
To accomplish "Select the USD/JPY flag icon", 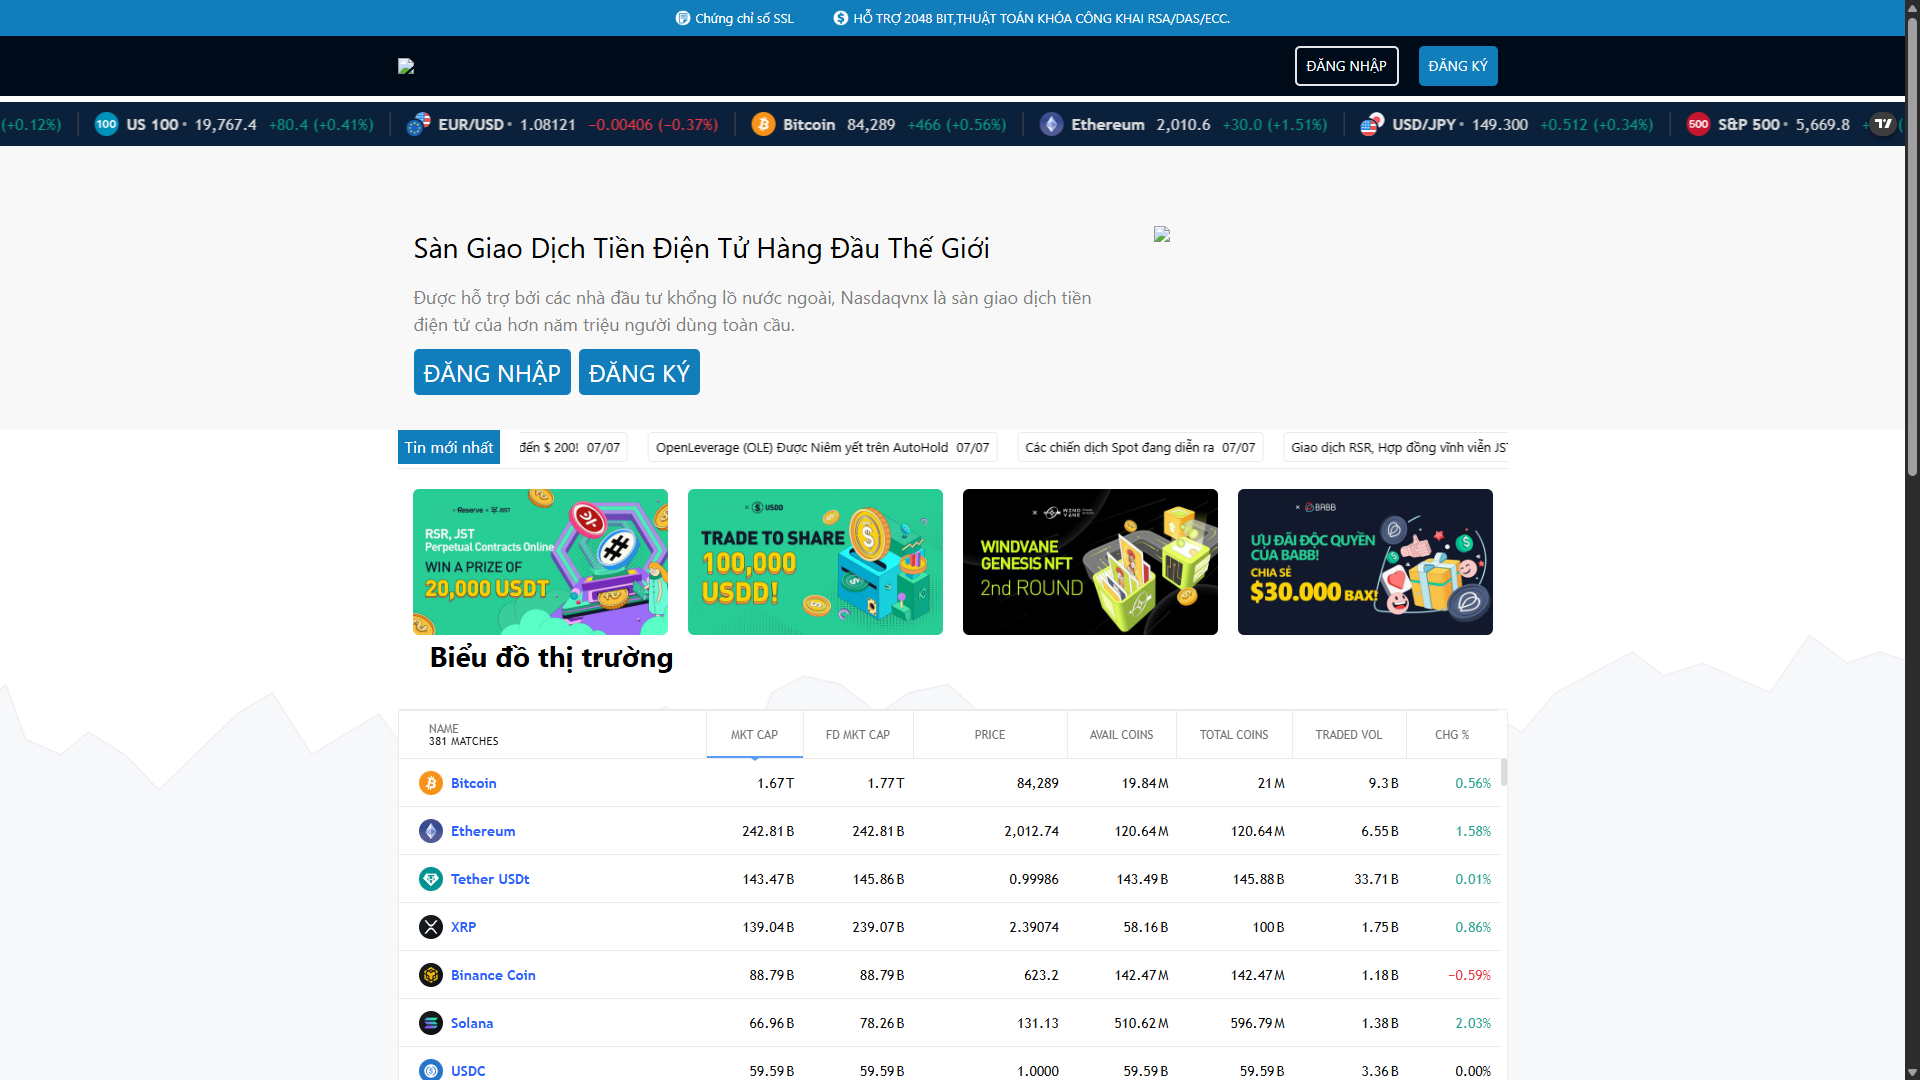I will (x=1372, y=124).
